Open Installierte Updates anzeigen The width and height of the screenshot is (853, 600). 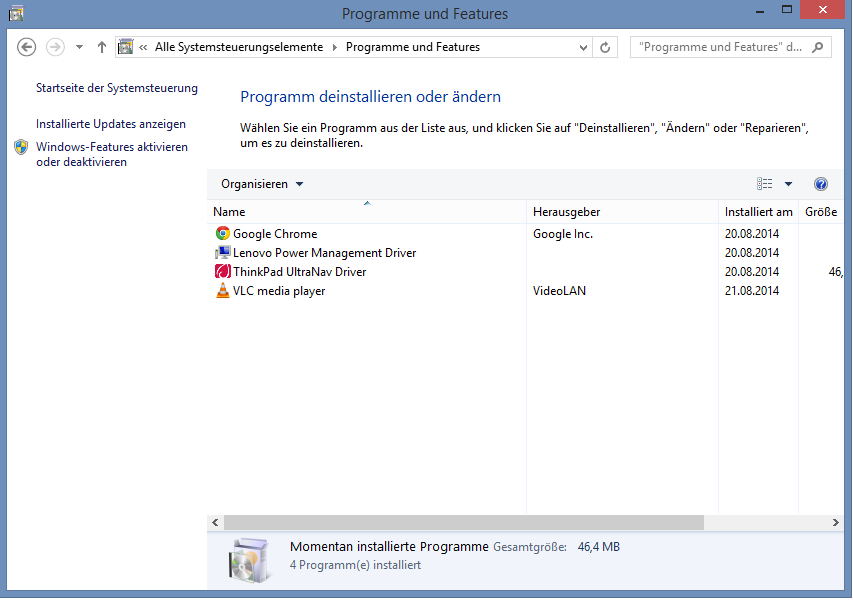click(x=110, y=124)
